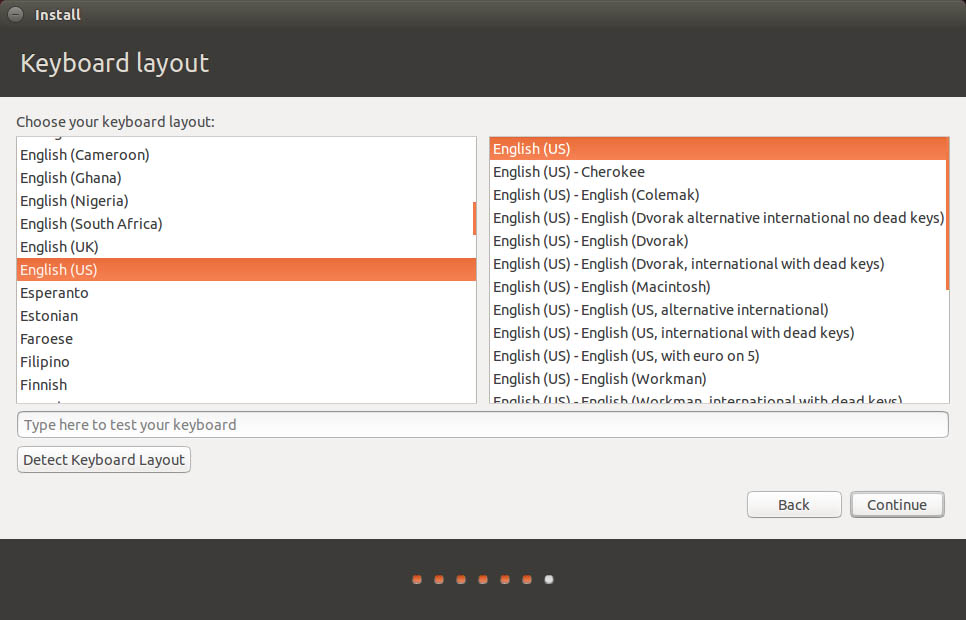Click the variant list scrollbar handle

click(948, 214)
